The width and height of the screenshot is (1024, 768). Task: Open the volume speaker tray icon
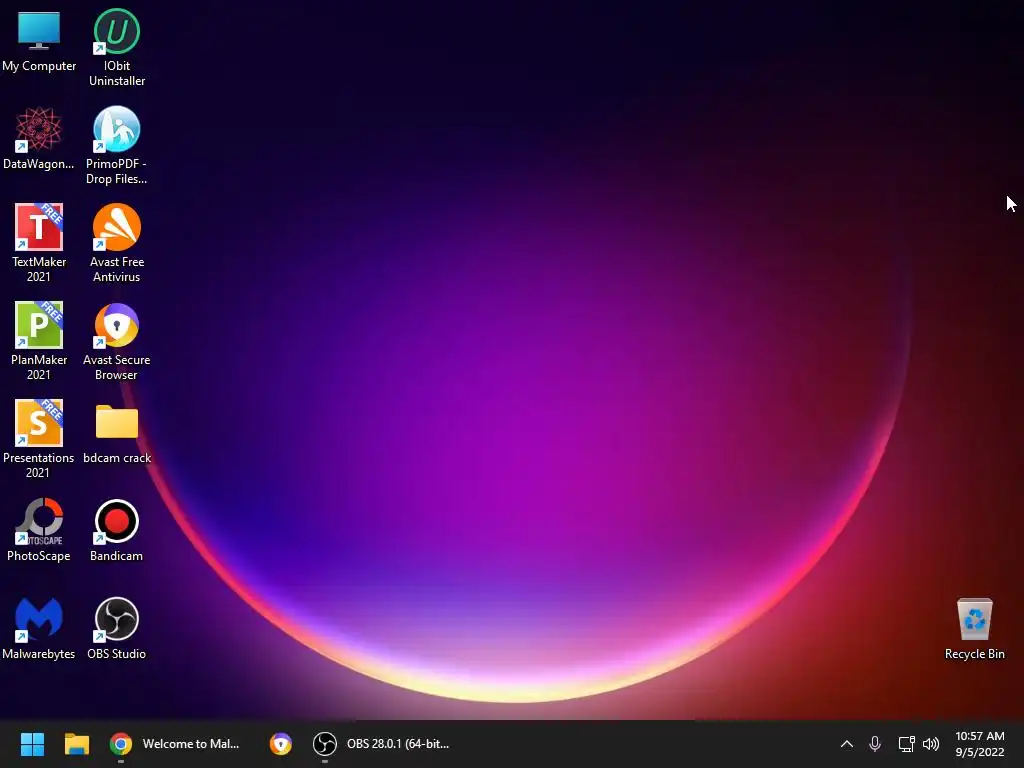[931, 744]
